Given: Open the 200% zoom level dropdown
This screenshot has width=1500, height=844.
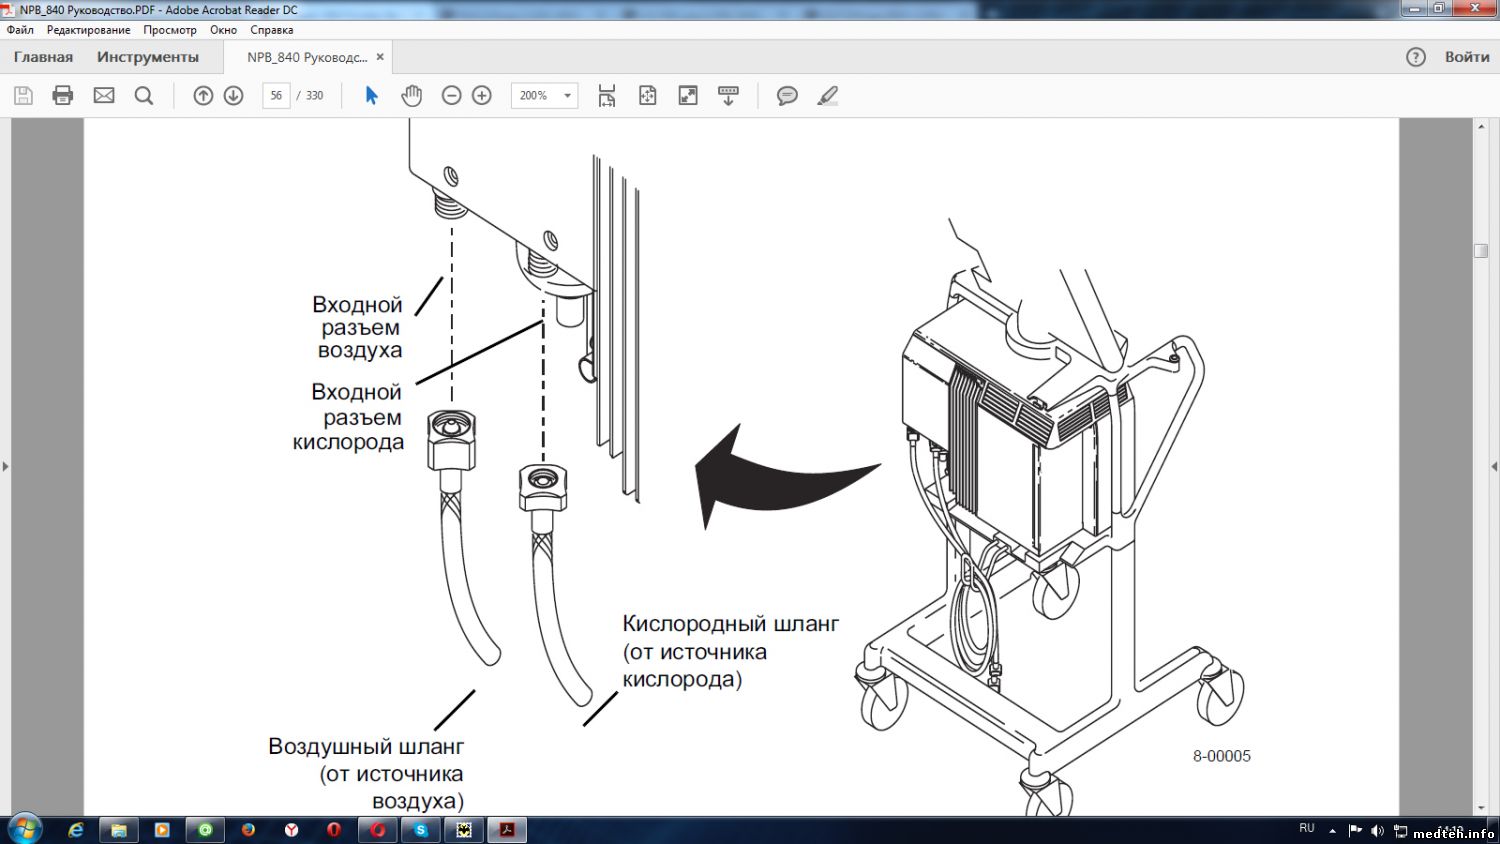Looking at the screenshot, I should (567, 96).
